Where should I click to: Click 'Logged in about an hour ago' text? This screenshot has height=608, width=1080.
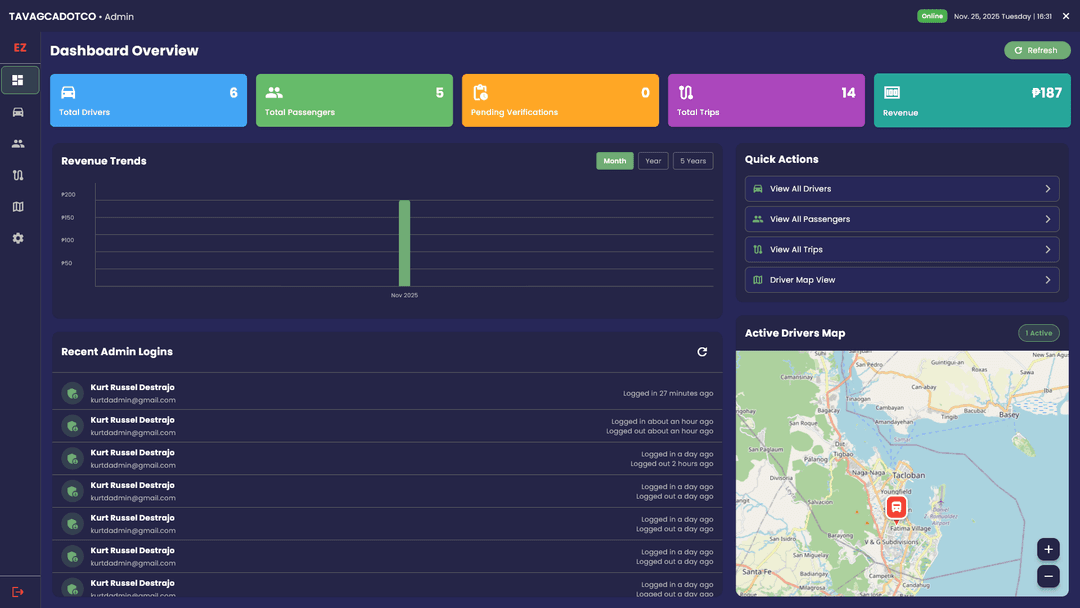[662, 421]
